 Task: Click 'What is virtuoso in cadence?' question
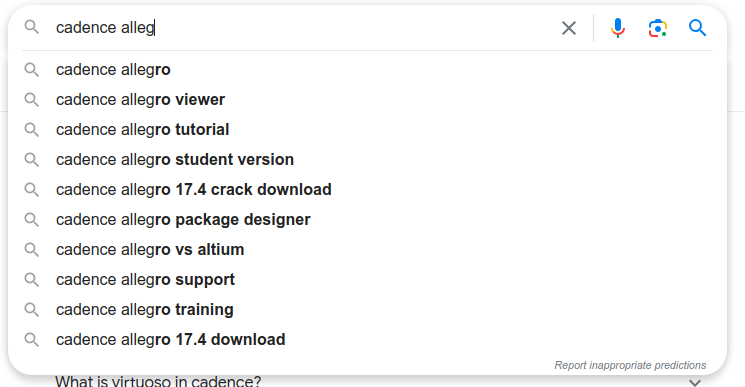pos(158,381)
